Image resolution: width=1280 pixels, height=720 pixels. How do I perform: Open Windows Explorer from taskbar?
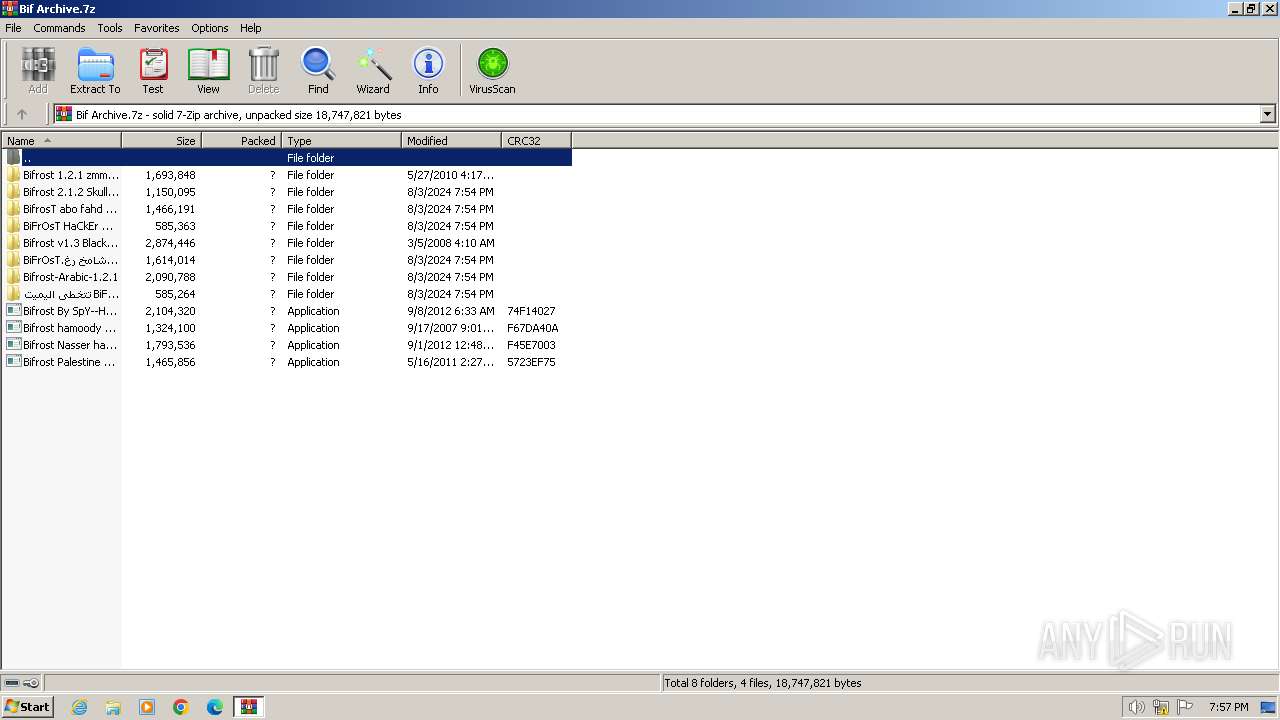[113, 707]
